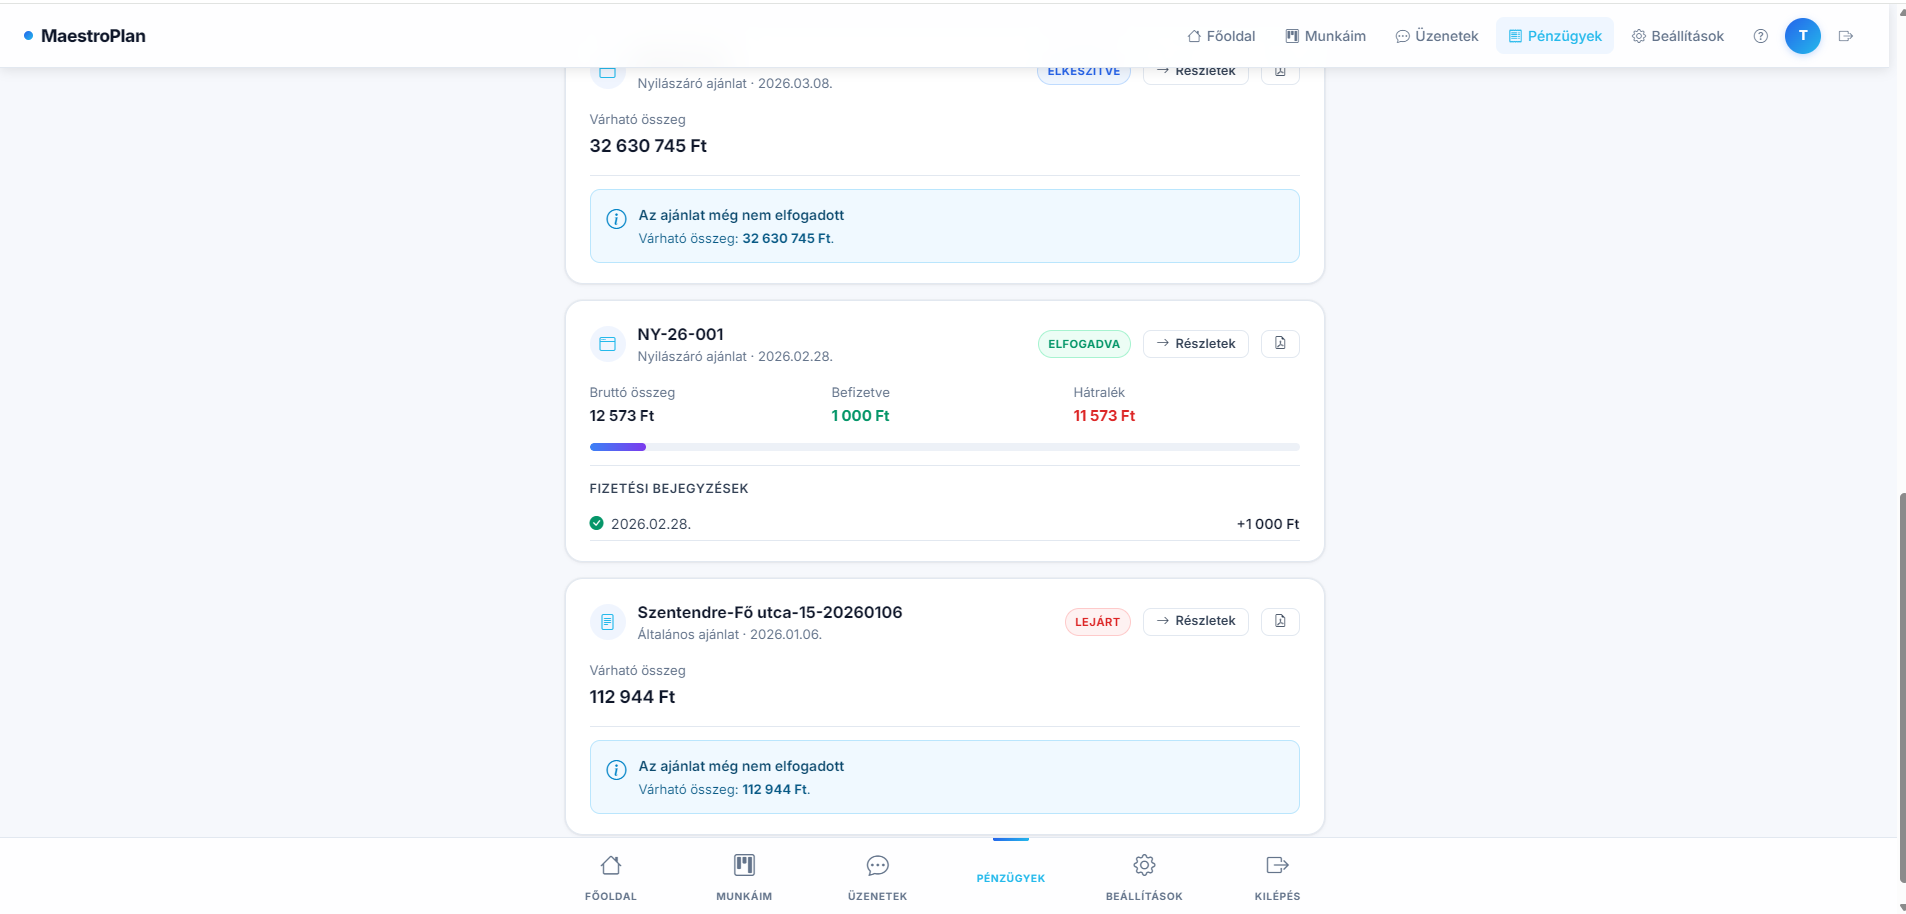Click the help question mark icon

pos(1760,36)
